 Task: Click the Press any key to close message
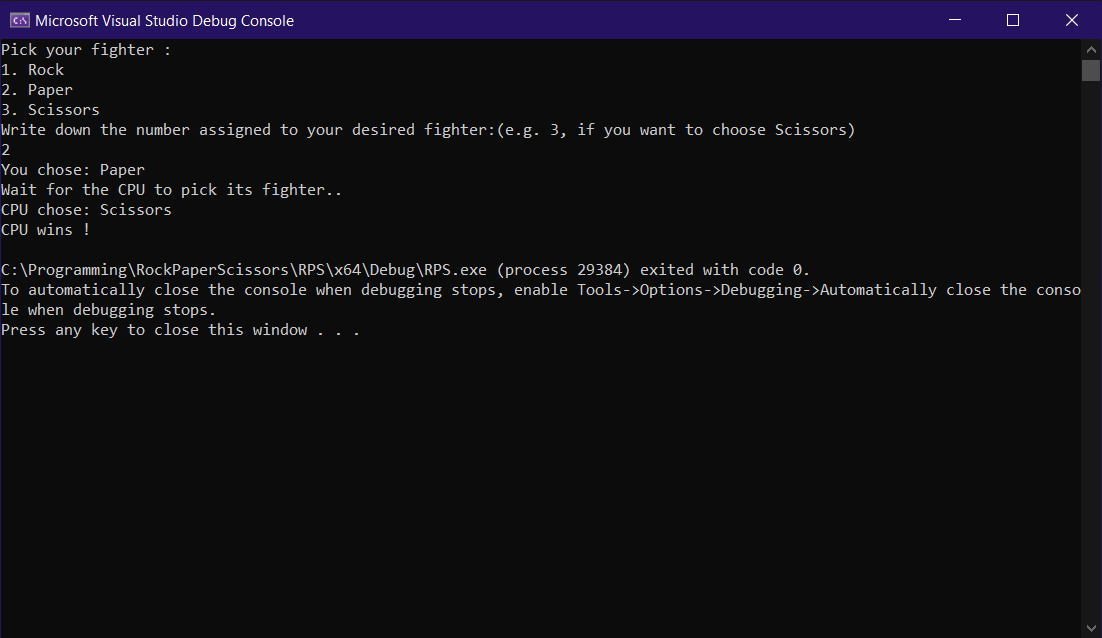180,329
